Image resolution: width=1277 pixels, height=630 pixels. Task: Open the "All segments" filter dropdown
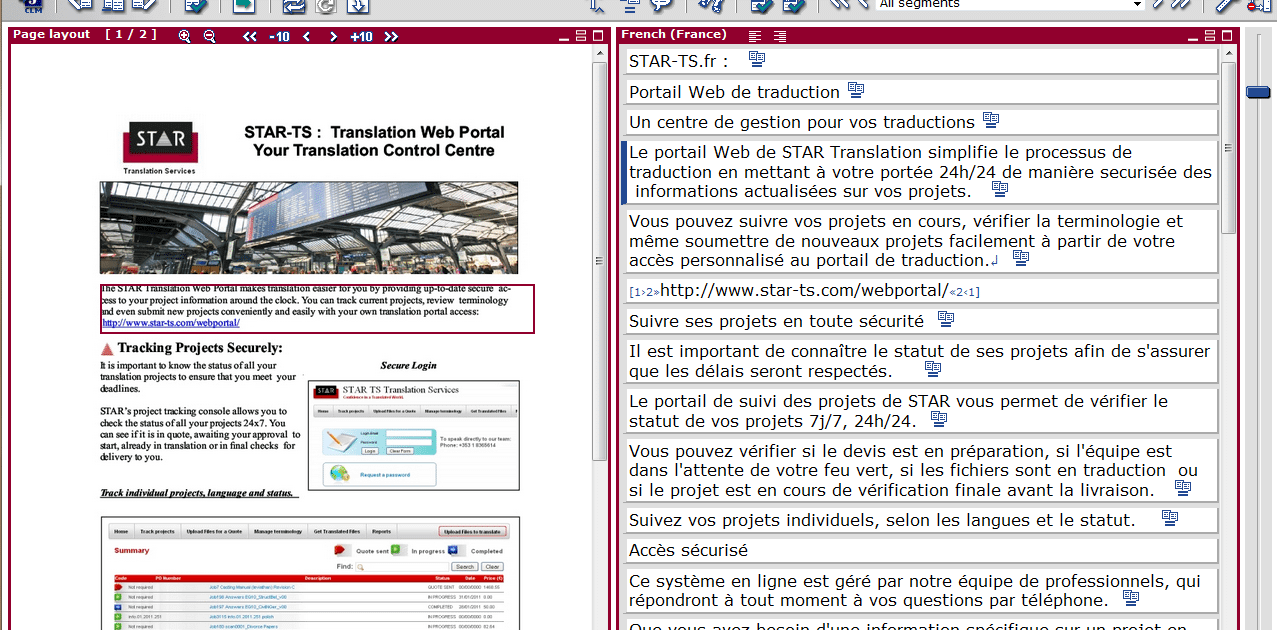point(1010,5)
